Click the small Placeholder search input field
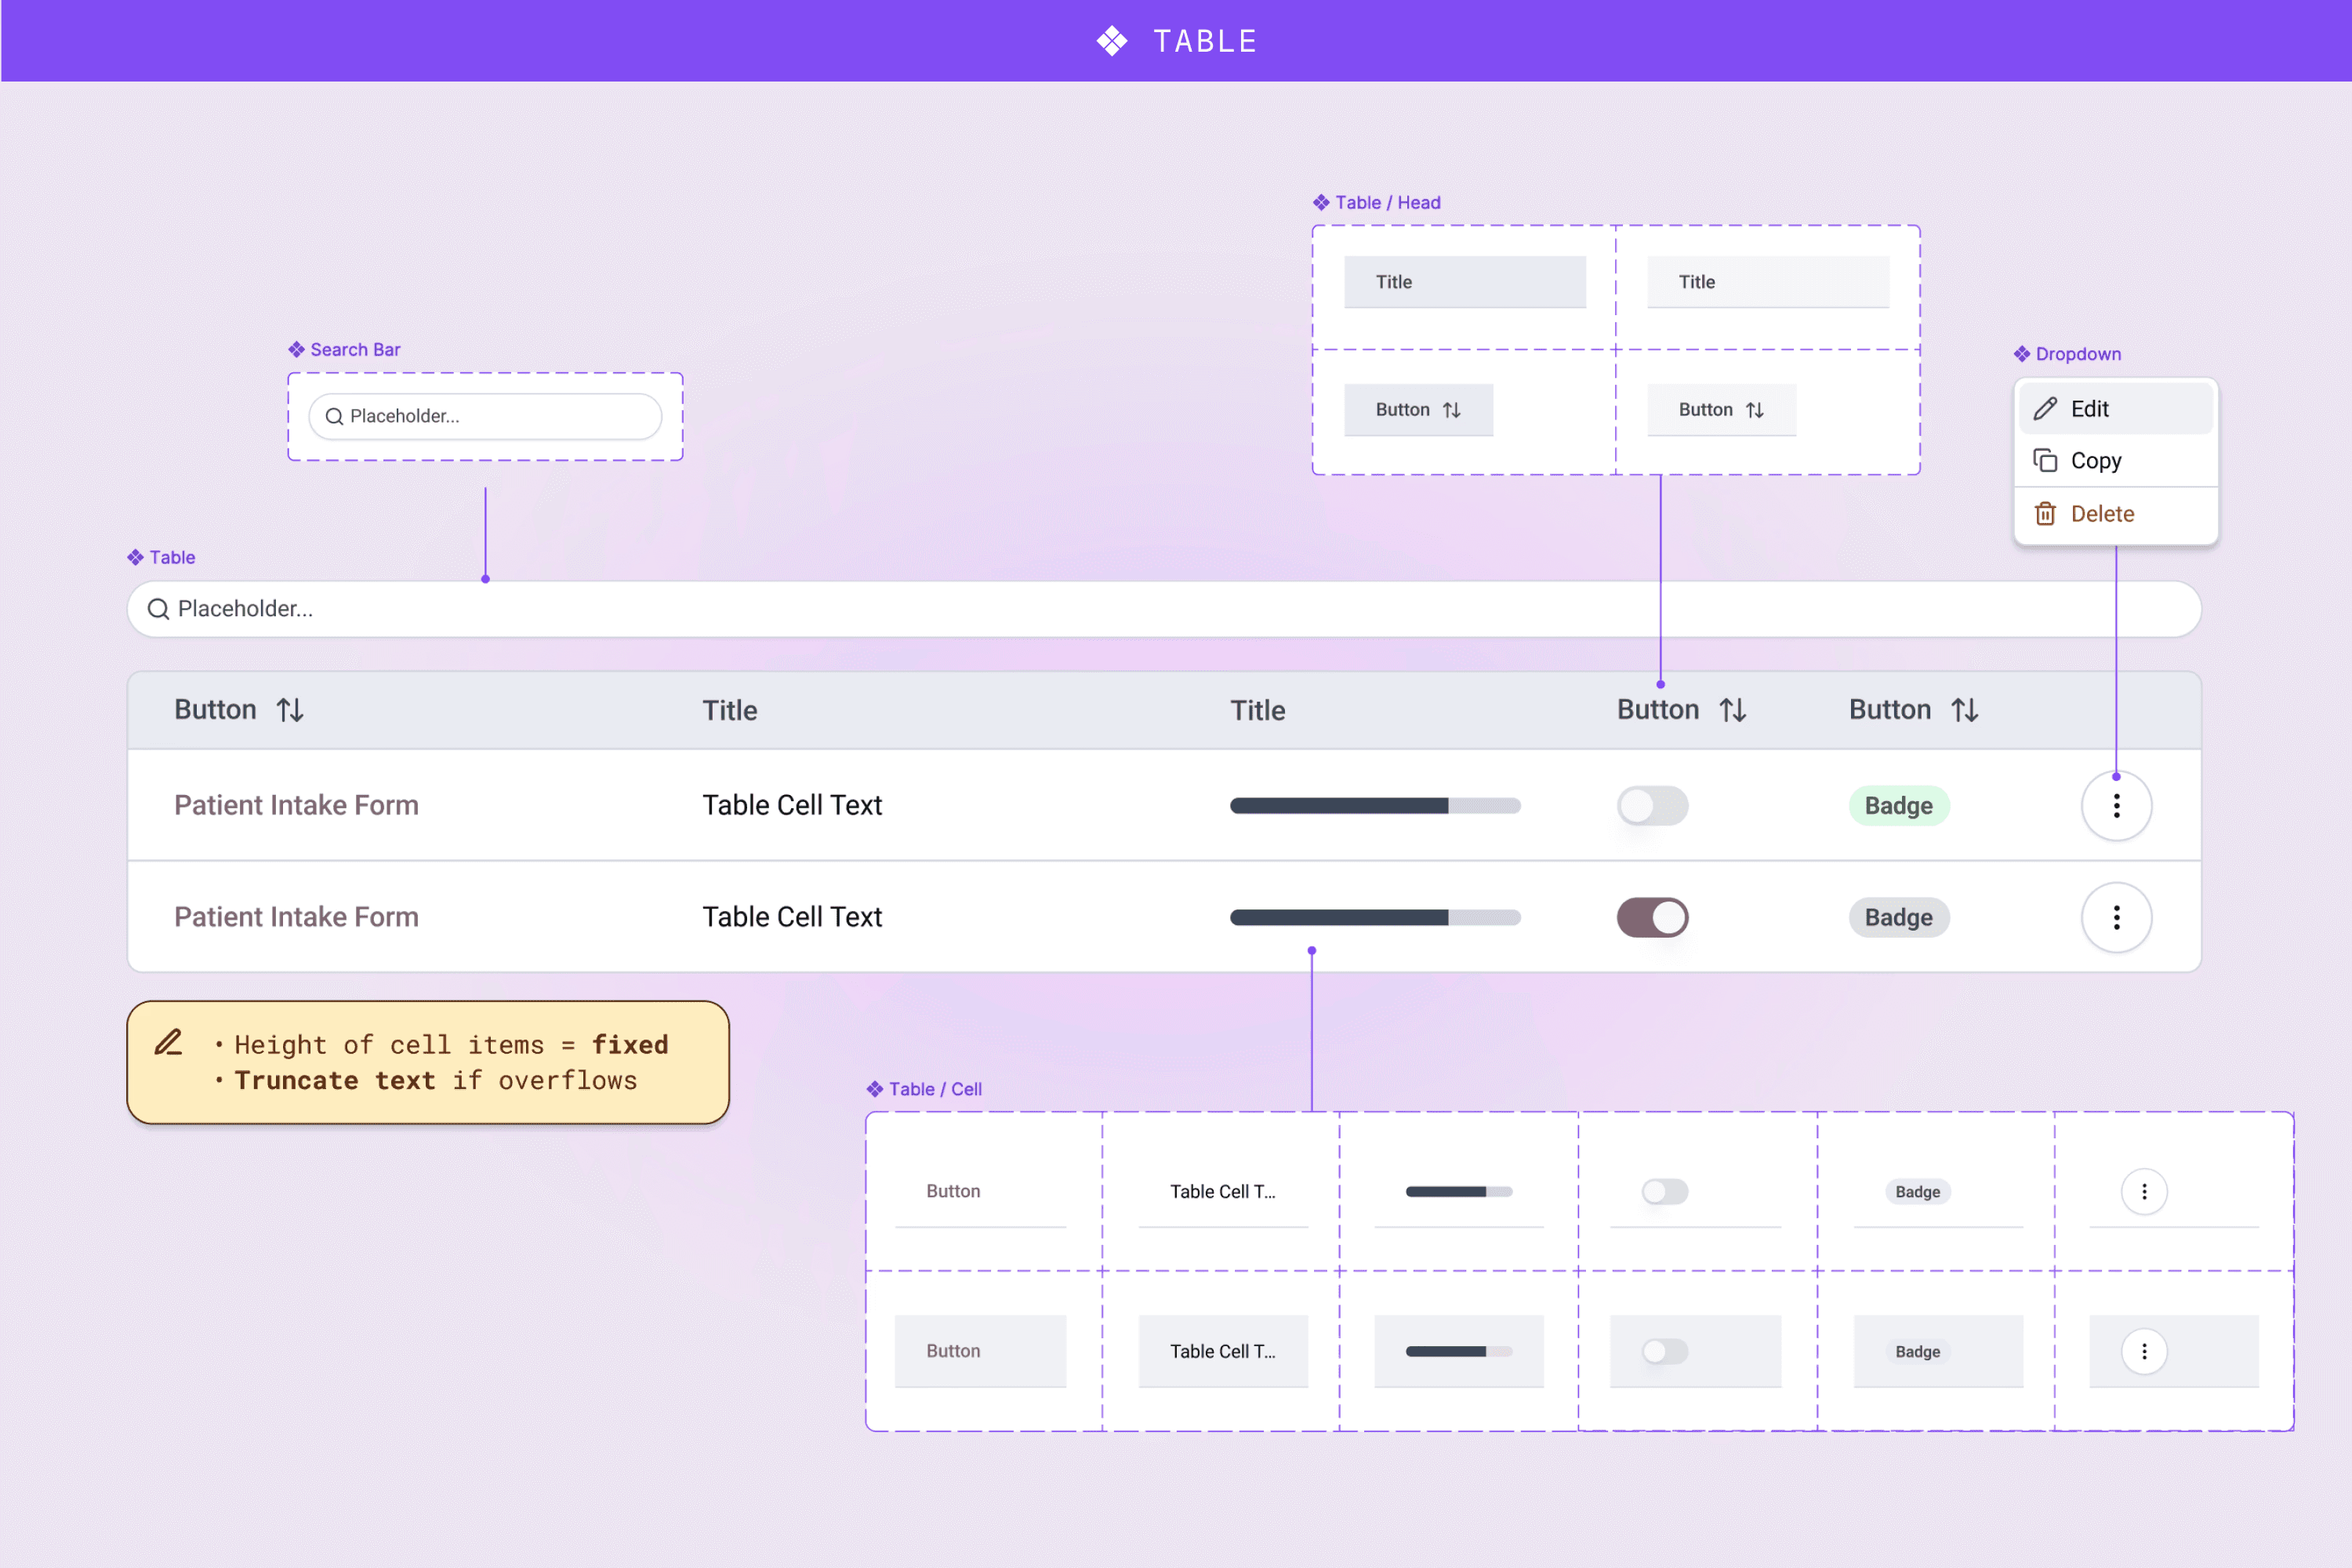This screenshot has width=2352, height=1568. [x=485, y=417]
